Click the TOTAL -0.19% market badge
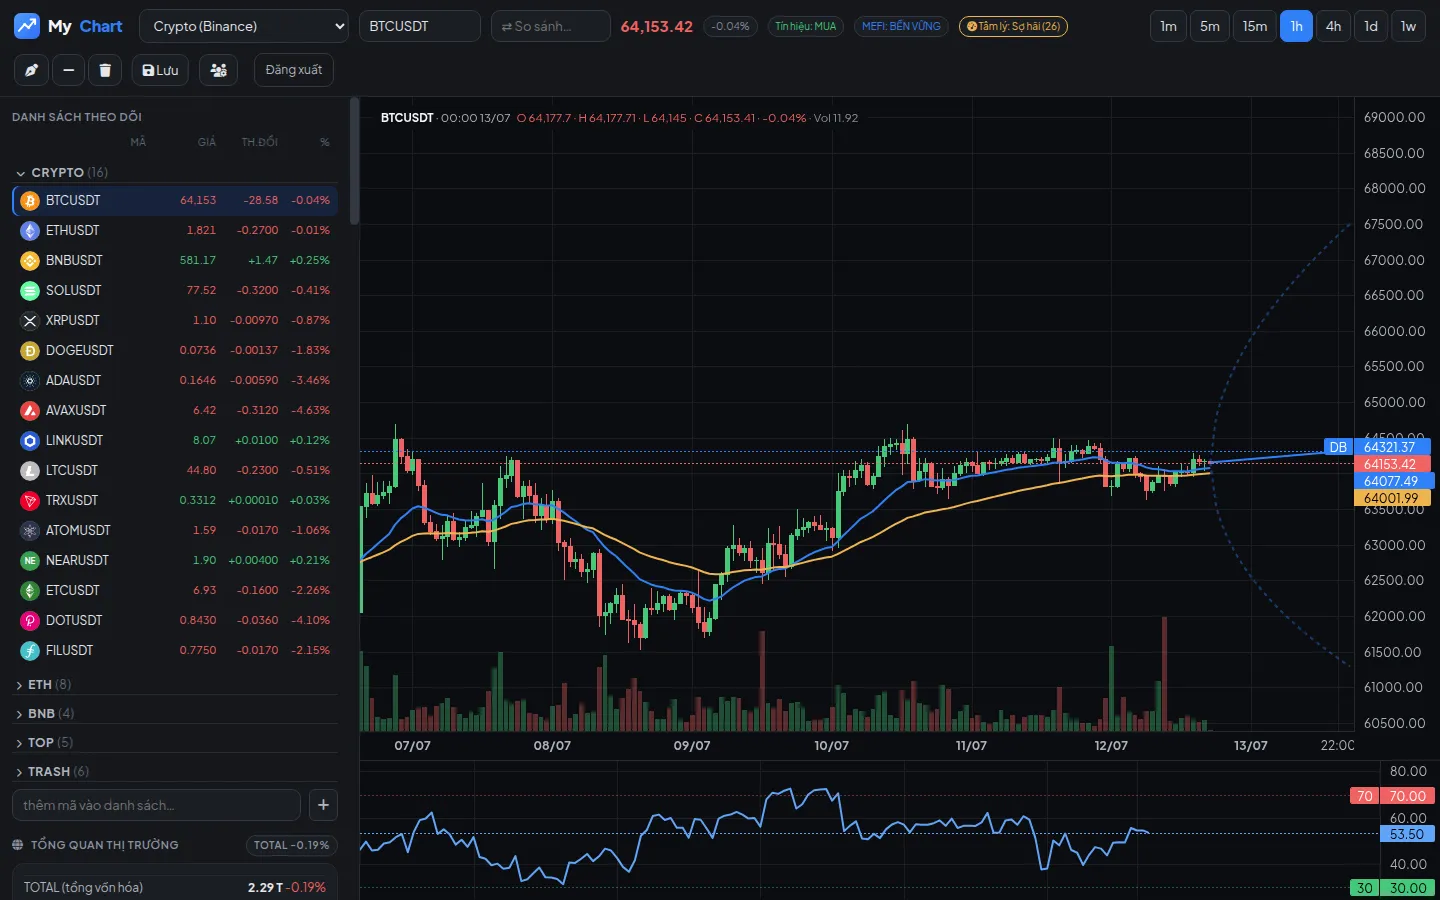This screenshot has width=1440, height=900. (x=292, y=845)
